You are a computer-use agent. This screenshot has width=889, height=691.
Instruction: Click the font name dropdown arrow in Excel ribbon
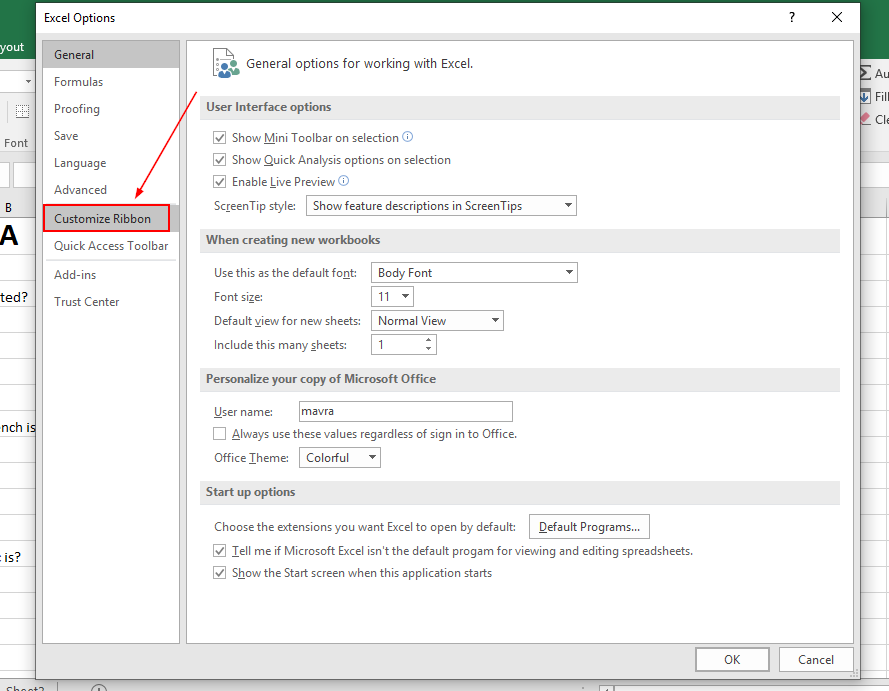28,82
